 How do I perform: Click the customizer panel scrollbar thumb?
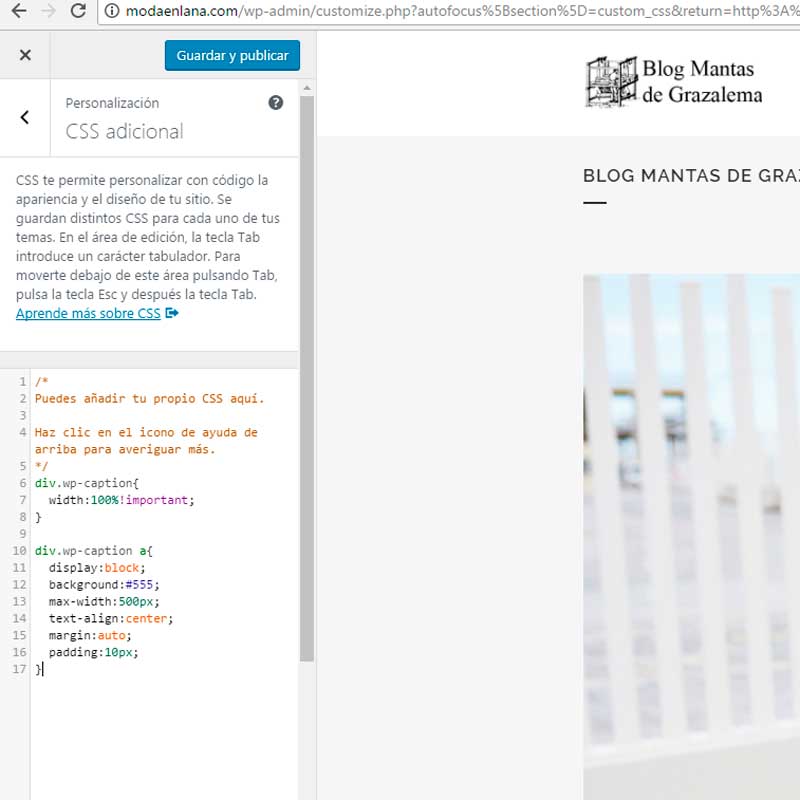(307, 379)
